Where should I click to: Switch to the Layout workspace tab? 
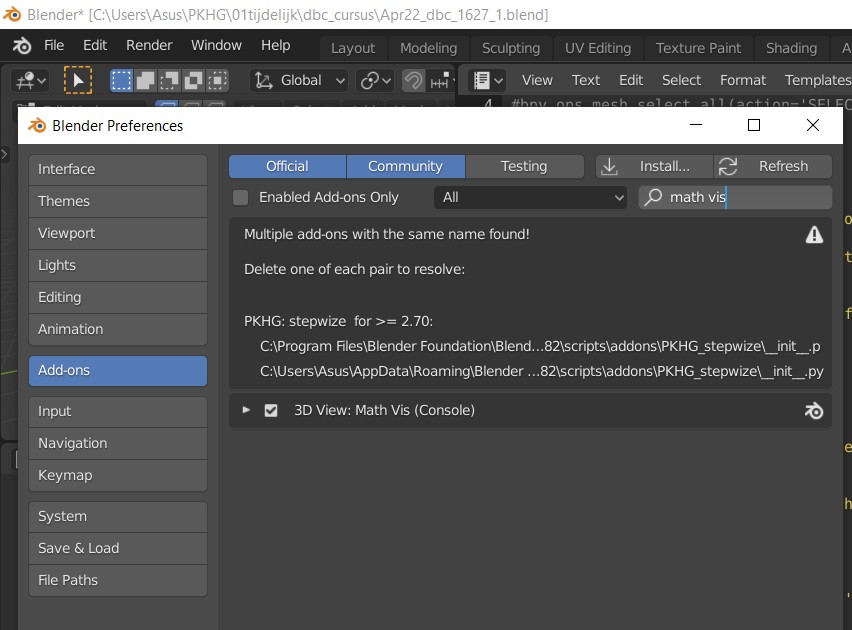[x=353, y=48]
